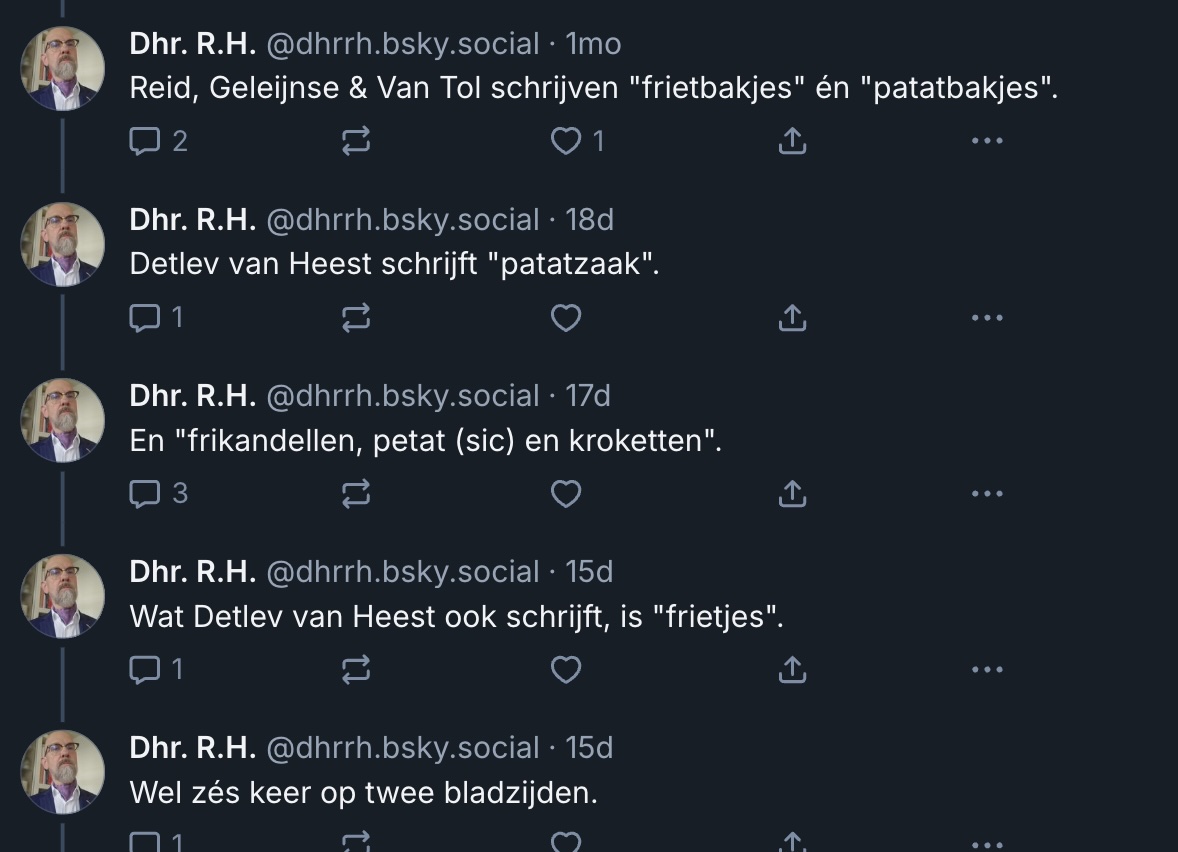1178x852 pixels.
Task: Share the "frikandellen, petat" post
Action: point(791,494)
